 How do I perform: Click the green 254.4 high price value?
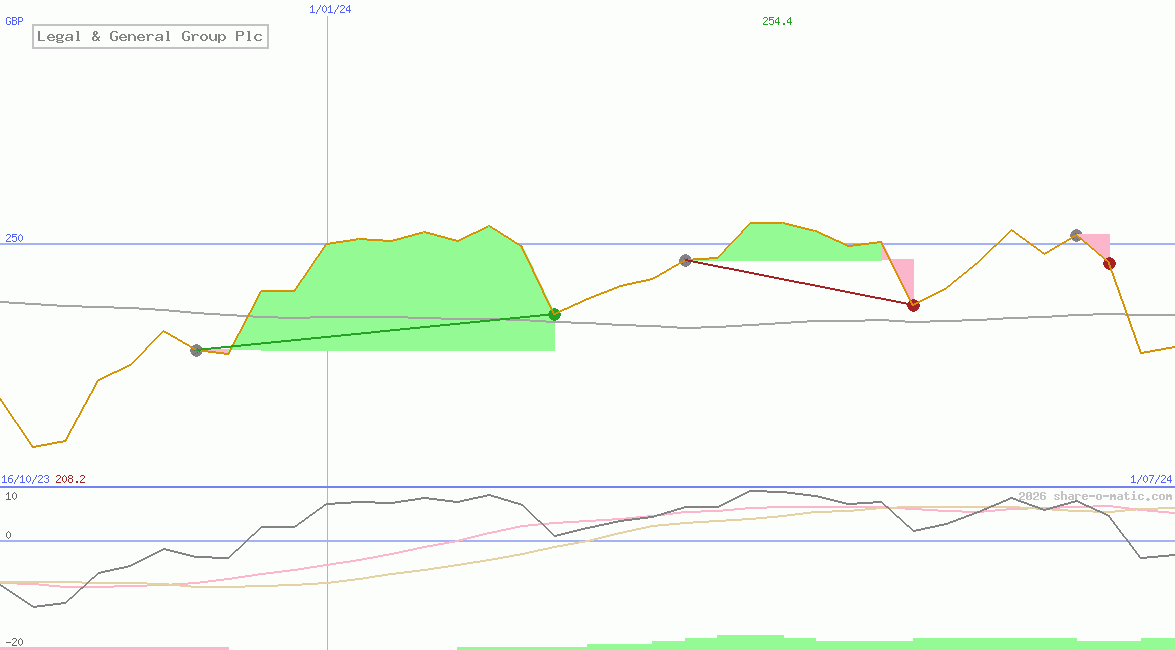click(x=777, y=21)
